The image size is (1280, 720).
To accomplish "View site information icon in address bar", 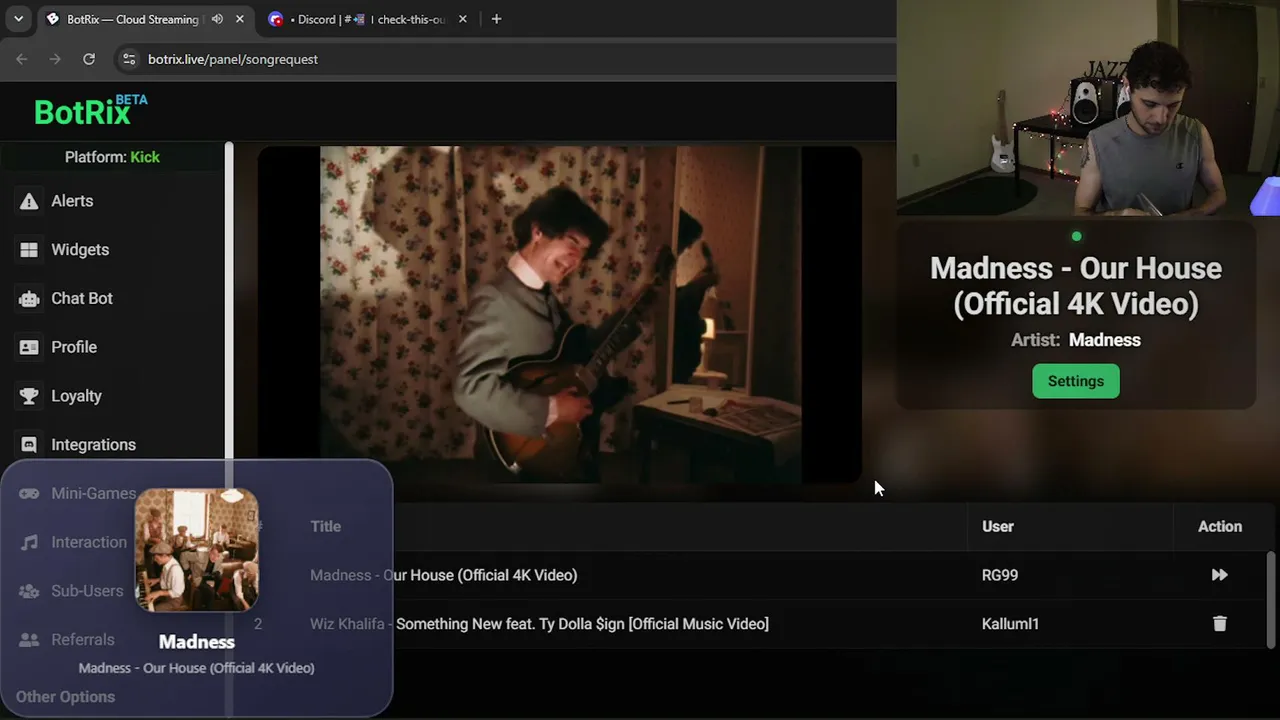I will point(129,59).
